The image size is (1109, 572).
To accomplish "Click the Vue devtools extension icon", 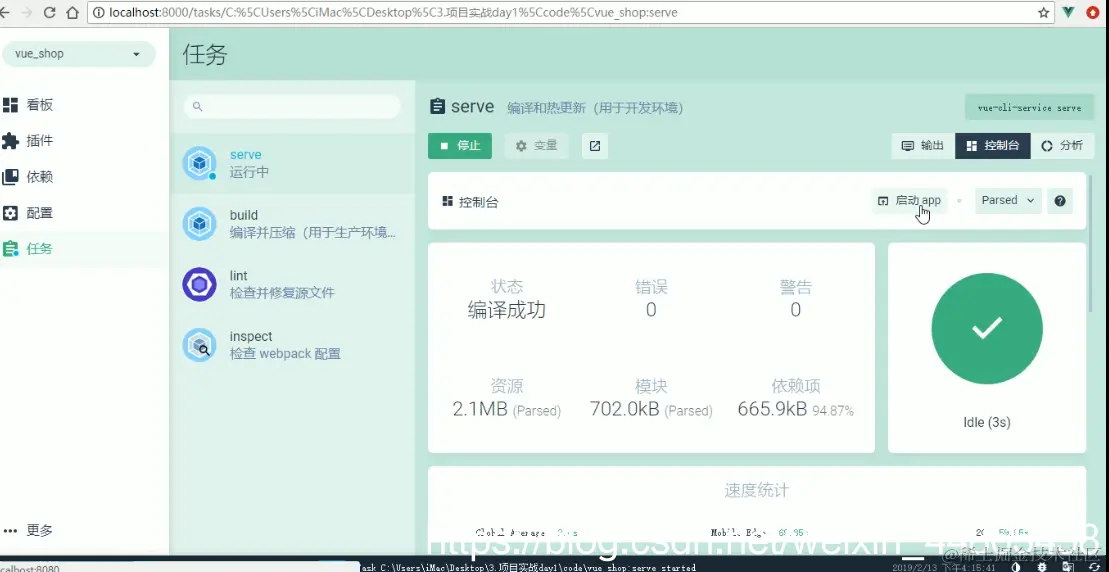I will coord(1068,12).
